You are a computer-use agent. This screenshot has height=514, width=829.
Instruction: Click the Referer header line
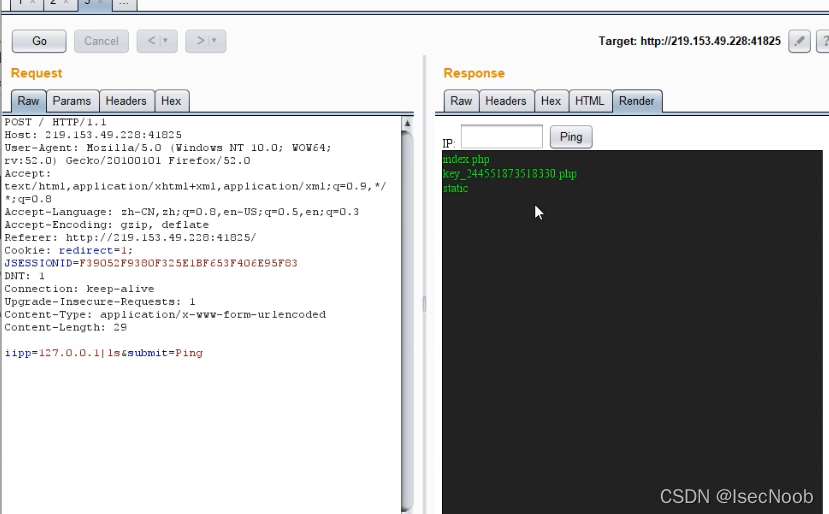click(x=131, y=237)
